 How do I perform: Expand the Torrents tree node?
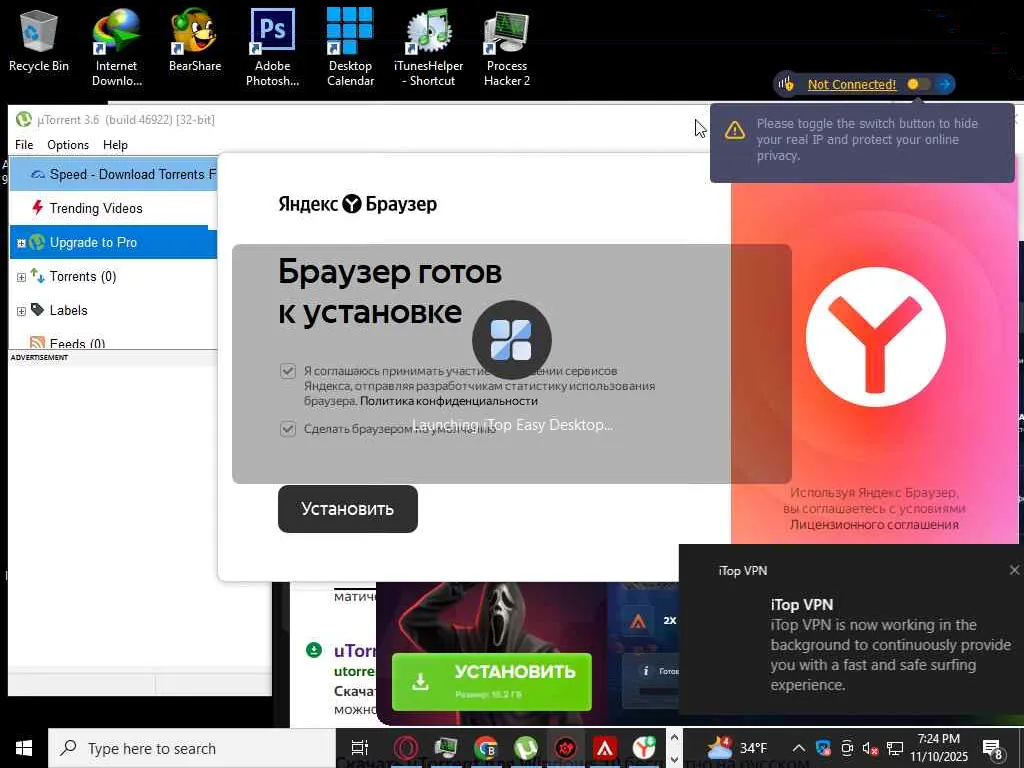click(21, 277)
